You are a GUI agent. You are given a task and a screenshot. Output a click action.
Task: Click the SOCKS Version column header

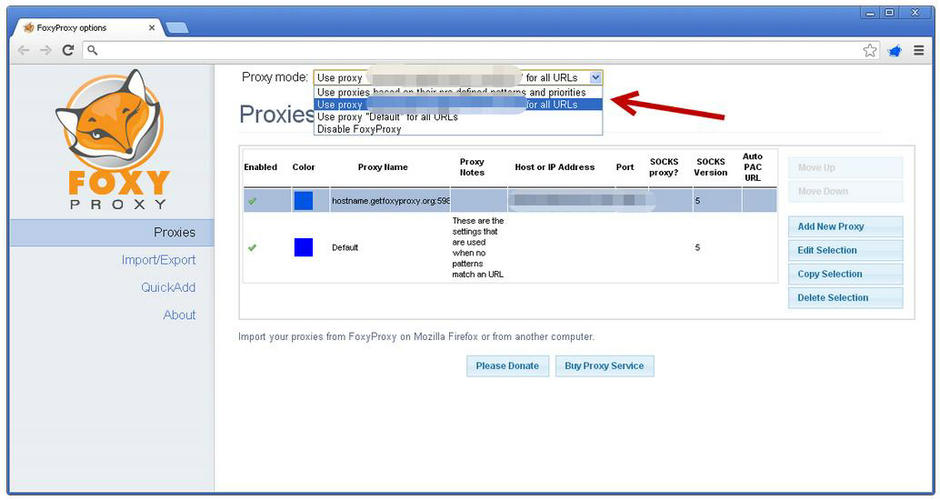[710, 167]
